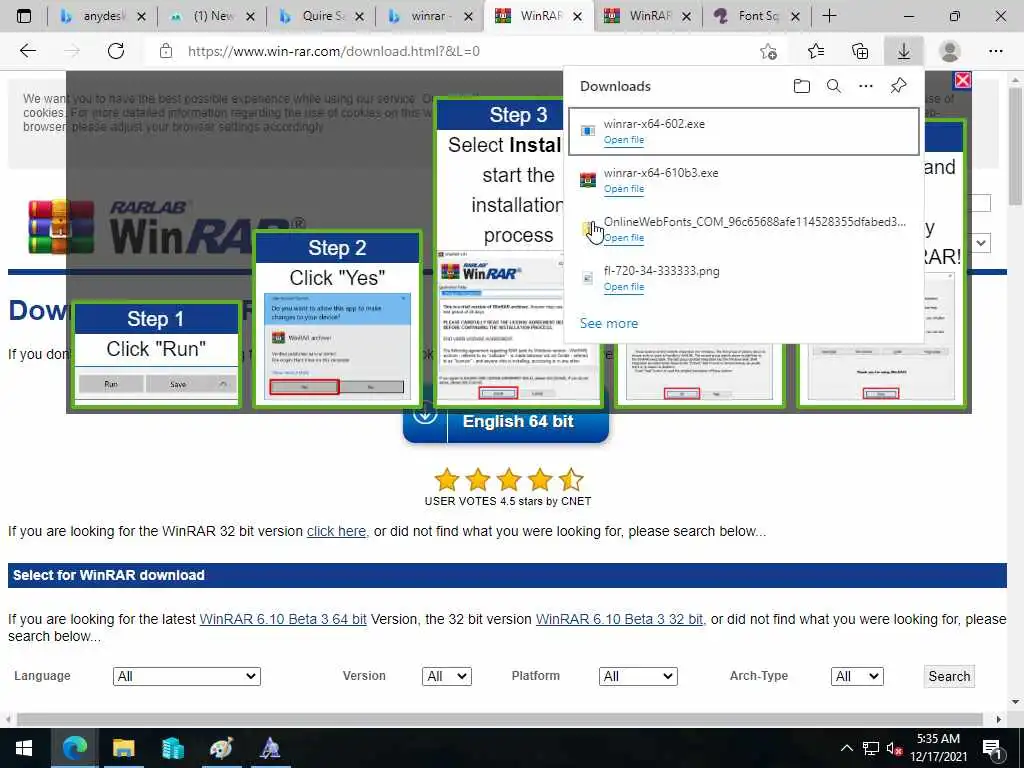The image size is (1024, 768).
Task: Open a new tab with plus button
Action: [829, 16]
